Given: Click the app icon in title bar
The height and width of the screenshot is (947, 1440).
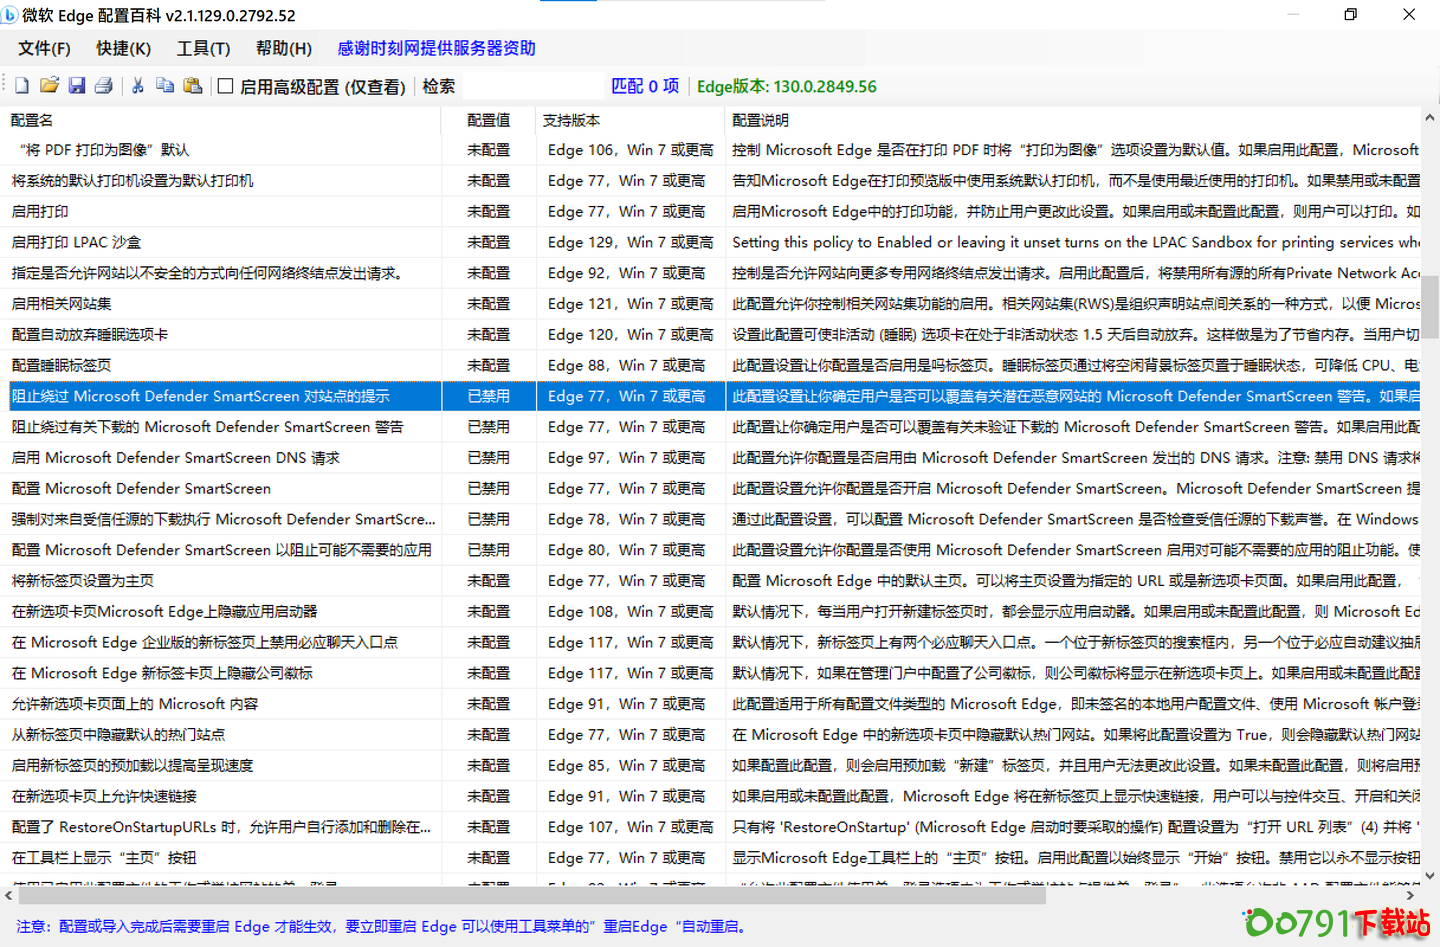Looking at the screenshot, I should [10, 15].
